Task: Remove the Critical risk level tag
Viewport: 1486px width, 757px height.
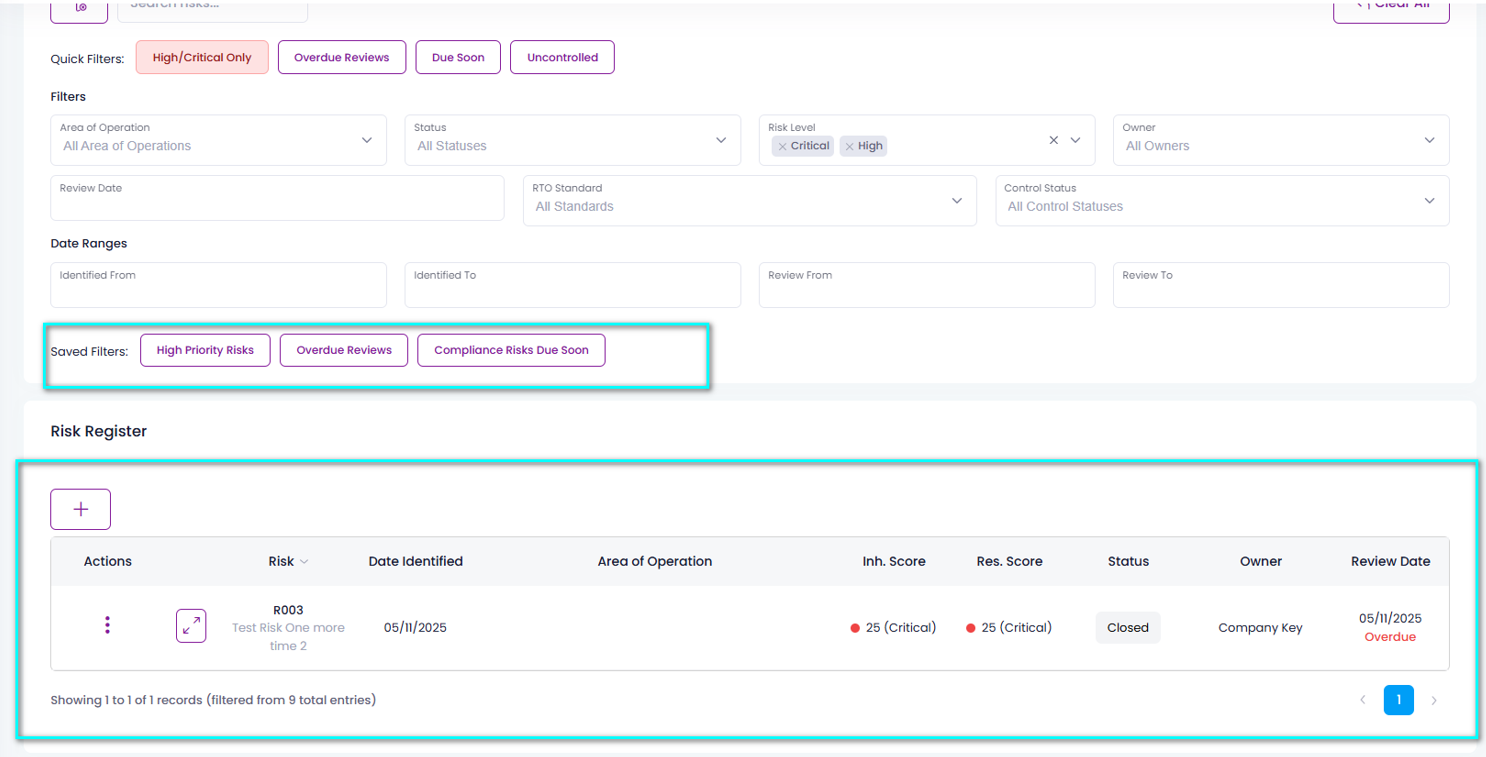Action: 782,146
